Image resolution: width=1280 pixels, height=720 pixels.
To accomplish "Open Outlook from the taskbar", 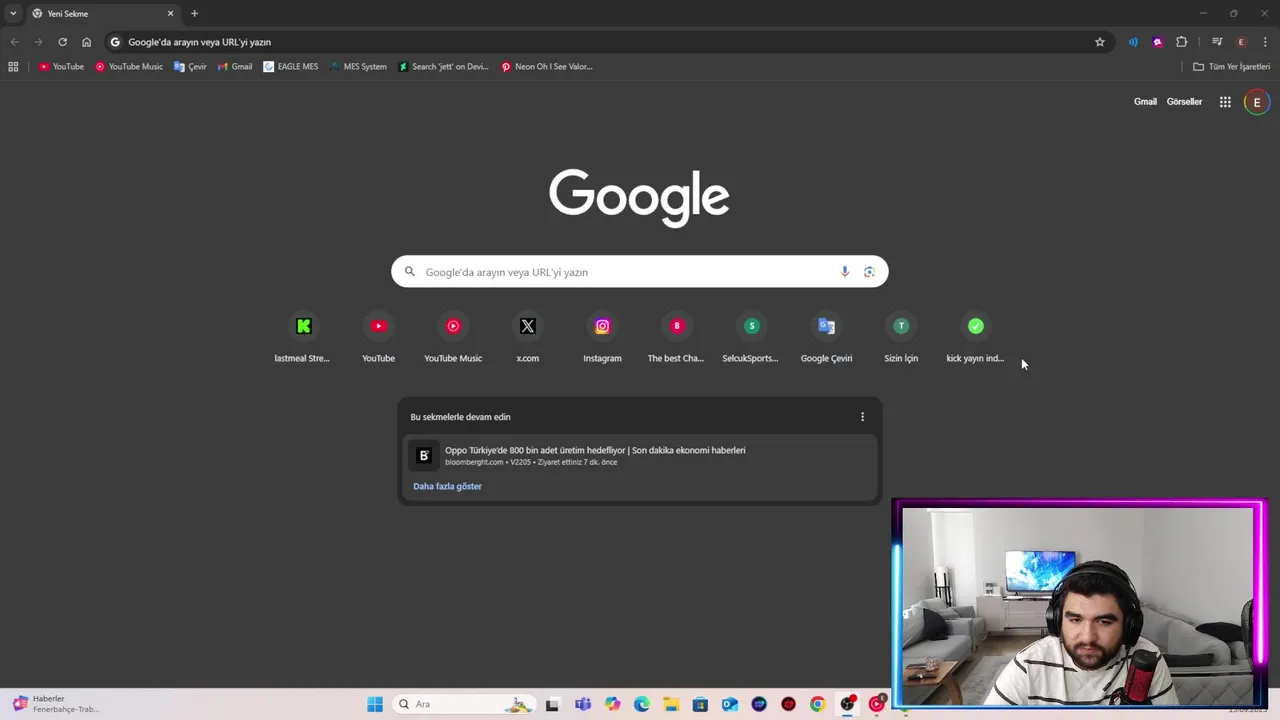I will click(x=730, y=704).
